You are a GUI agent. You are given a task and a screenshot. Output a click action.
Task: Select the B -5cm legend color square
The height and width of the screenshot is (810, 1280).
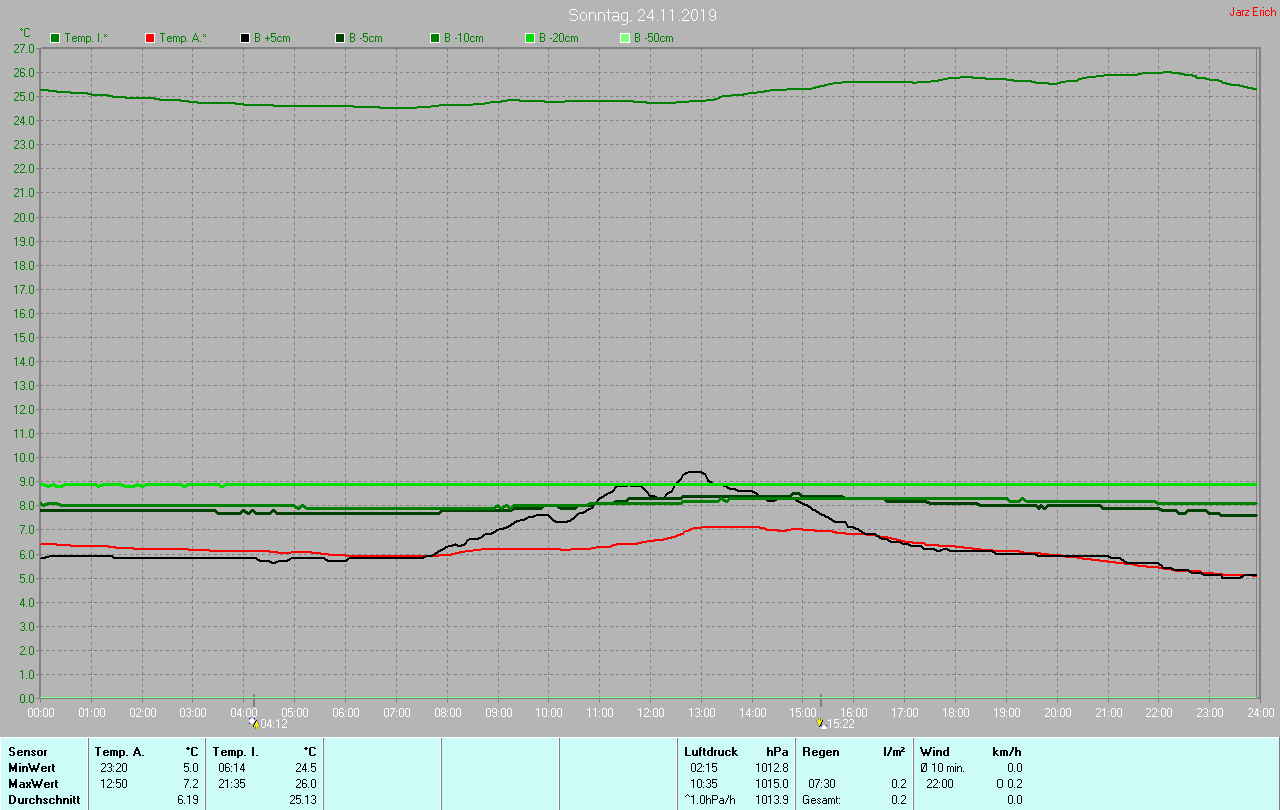(x=340, y=38)
